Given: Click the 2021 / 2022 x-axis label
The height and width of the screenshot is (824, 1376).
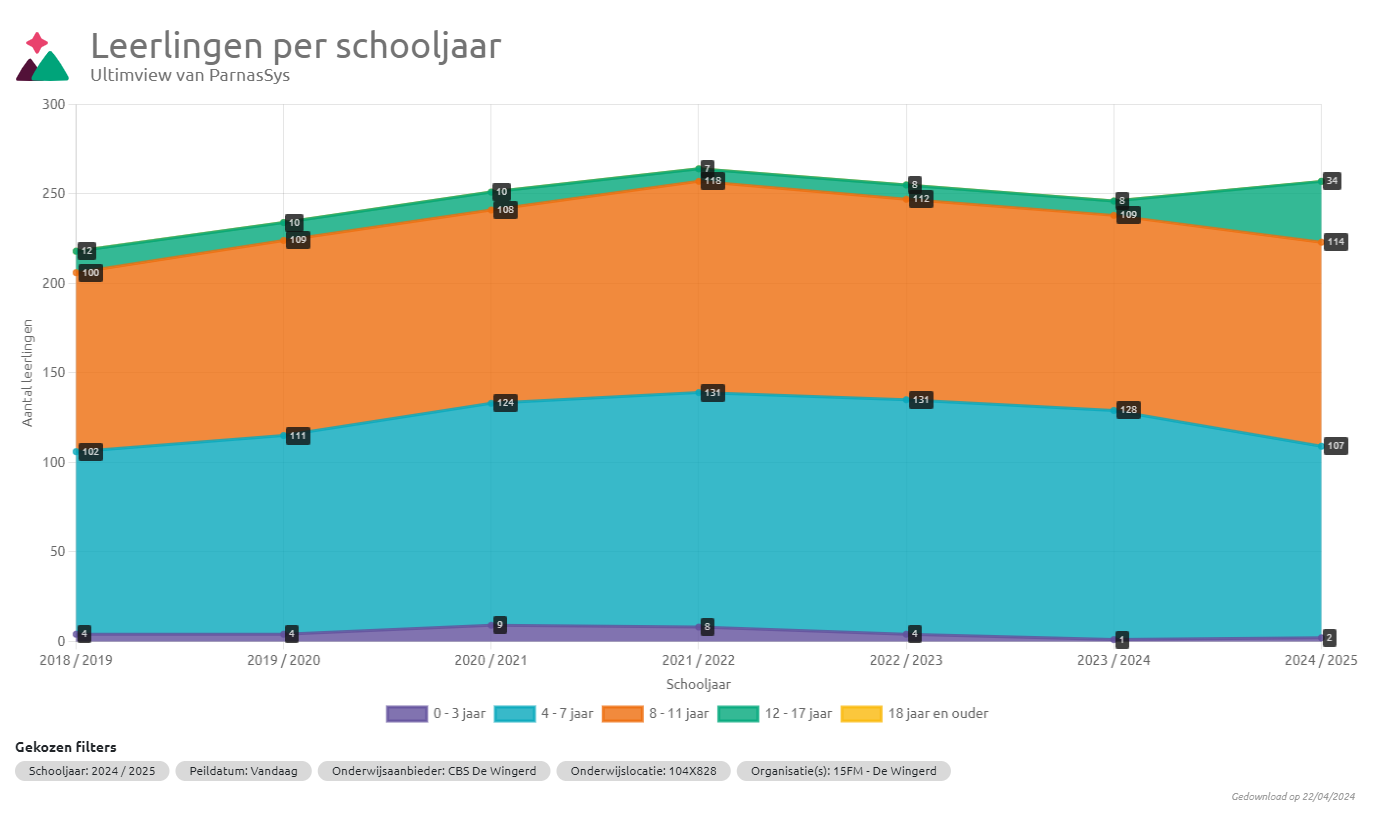Looking at the screenshot, I should click(698, 661).
